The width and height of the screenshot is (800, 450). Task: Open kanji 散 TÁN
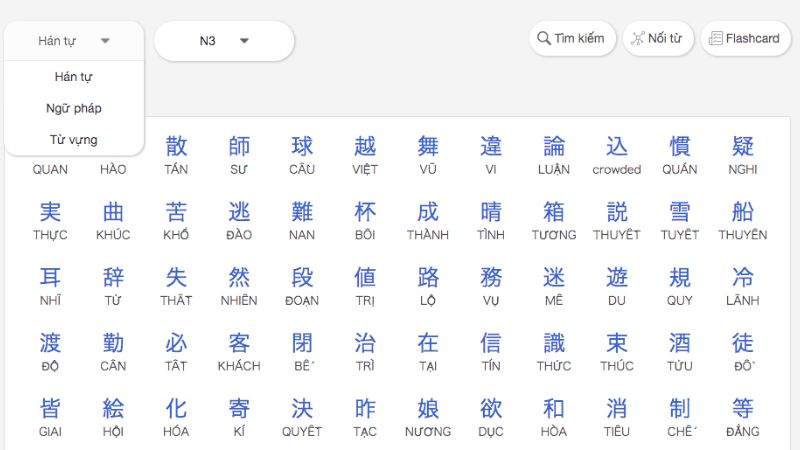tap(176, 155)
